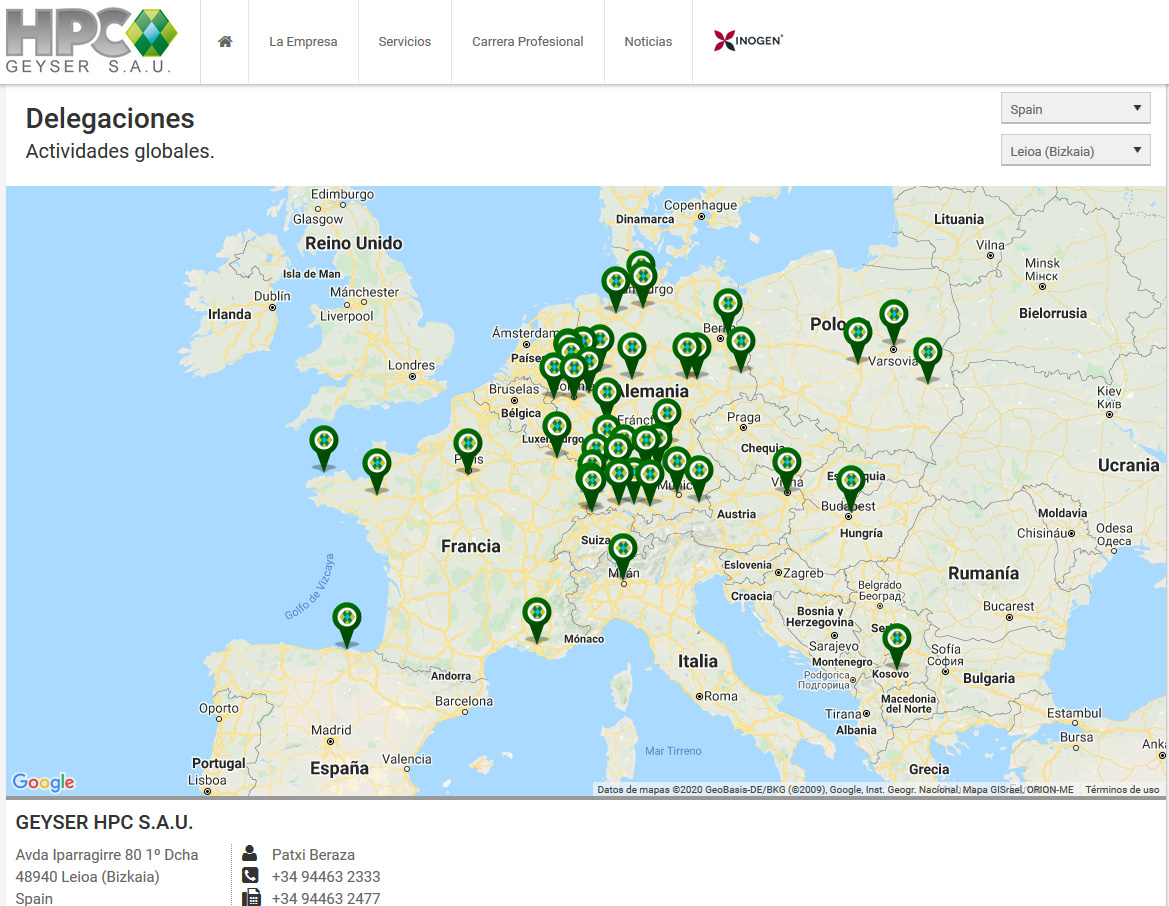Open the Inogen logo link
Image resolution: width=1169 pixels, height=906 pixels.
pyautogui.click(x=748, y=41)
